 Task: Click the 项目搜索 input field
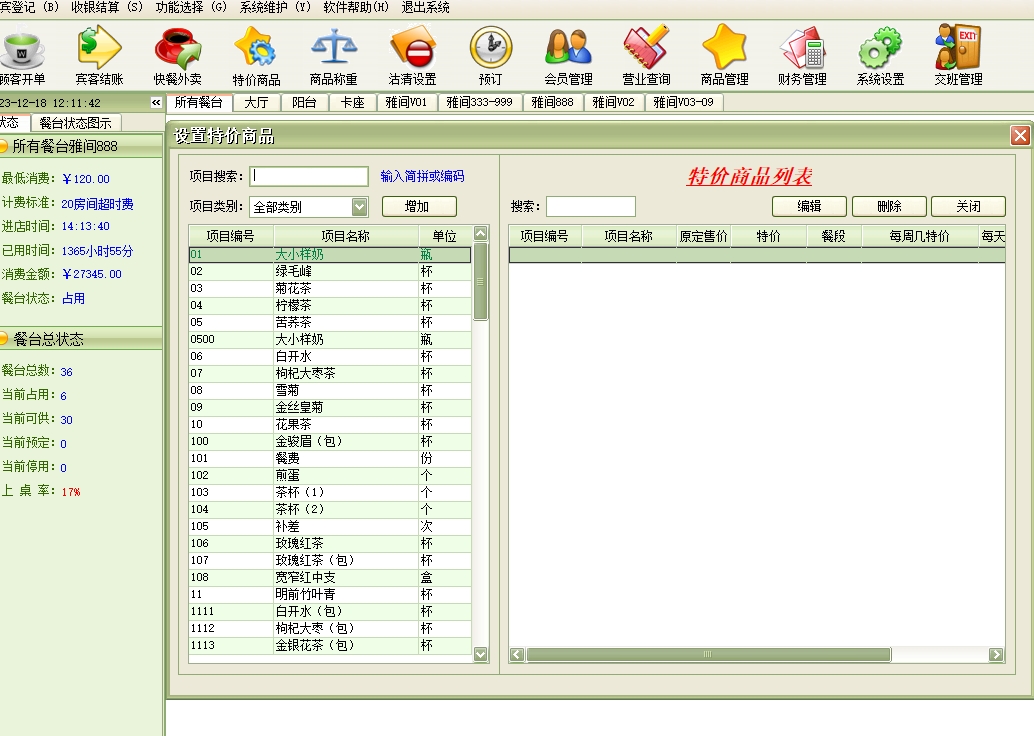[x=309, y=176]
